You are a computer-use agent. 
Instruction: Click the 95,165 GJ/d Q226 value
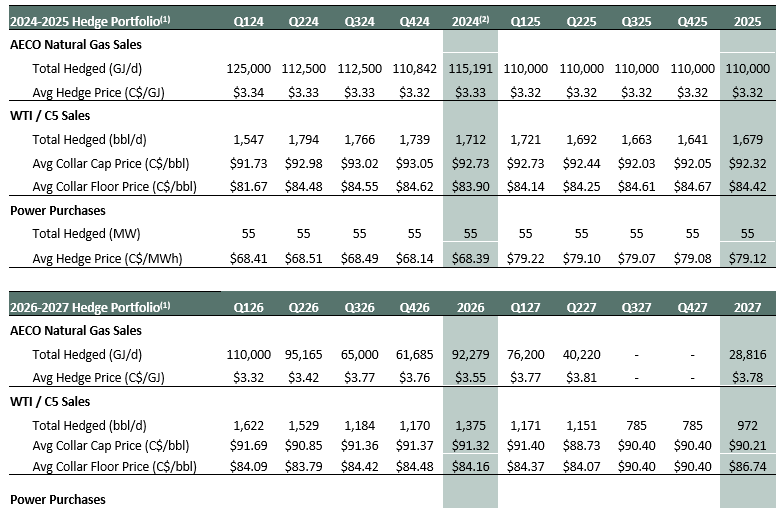click(x=303, y=354)
